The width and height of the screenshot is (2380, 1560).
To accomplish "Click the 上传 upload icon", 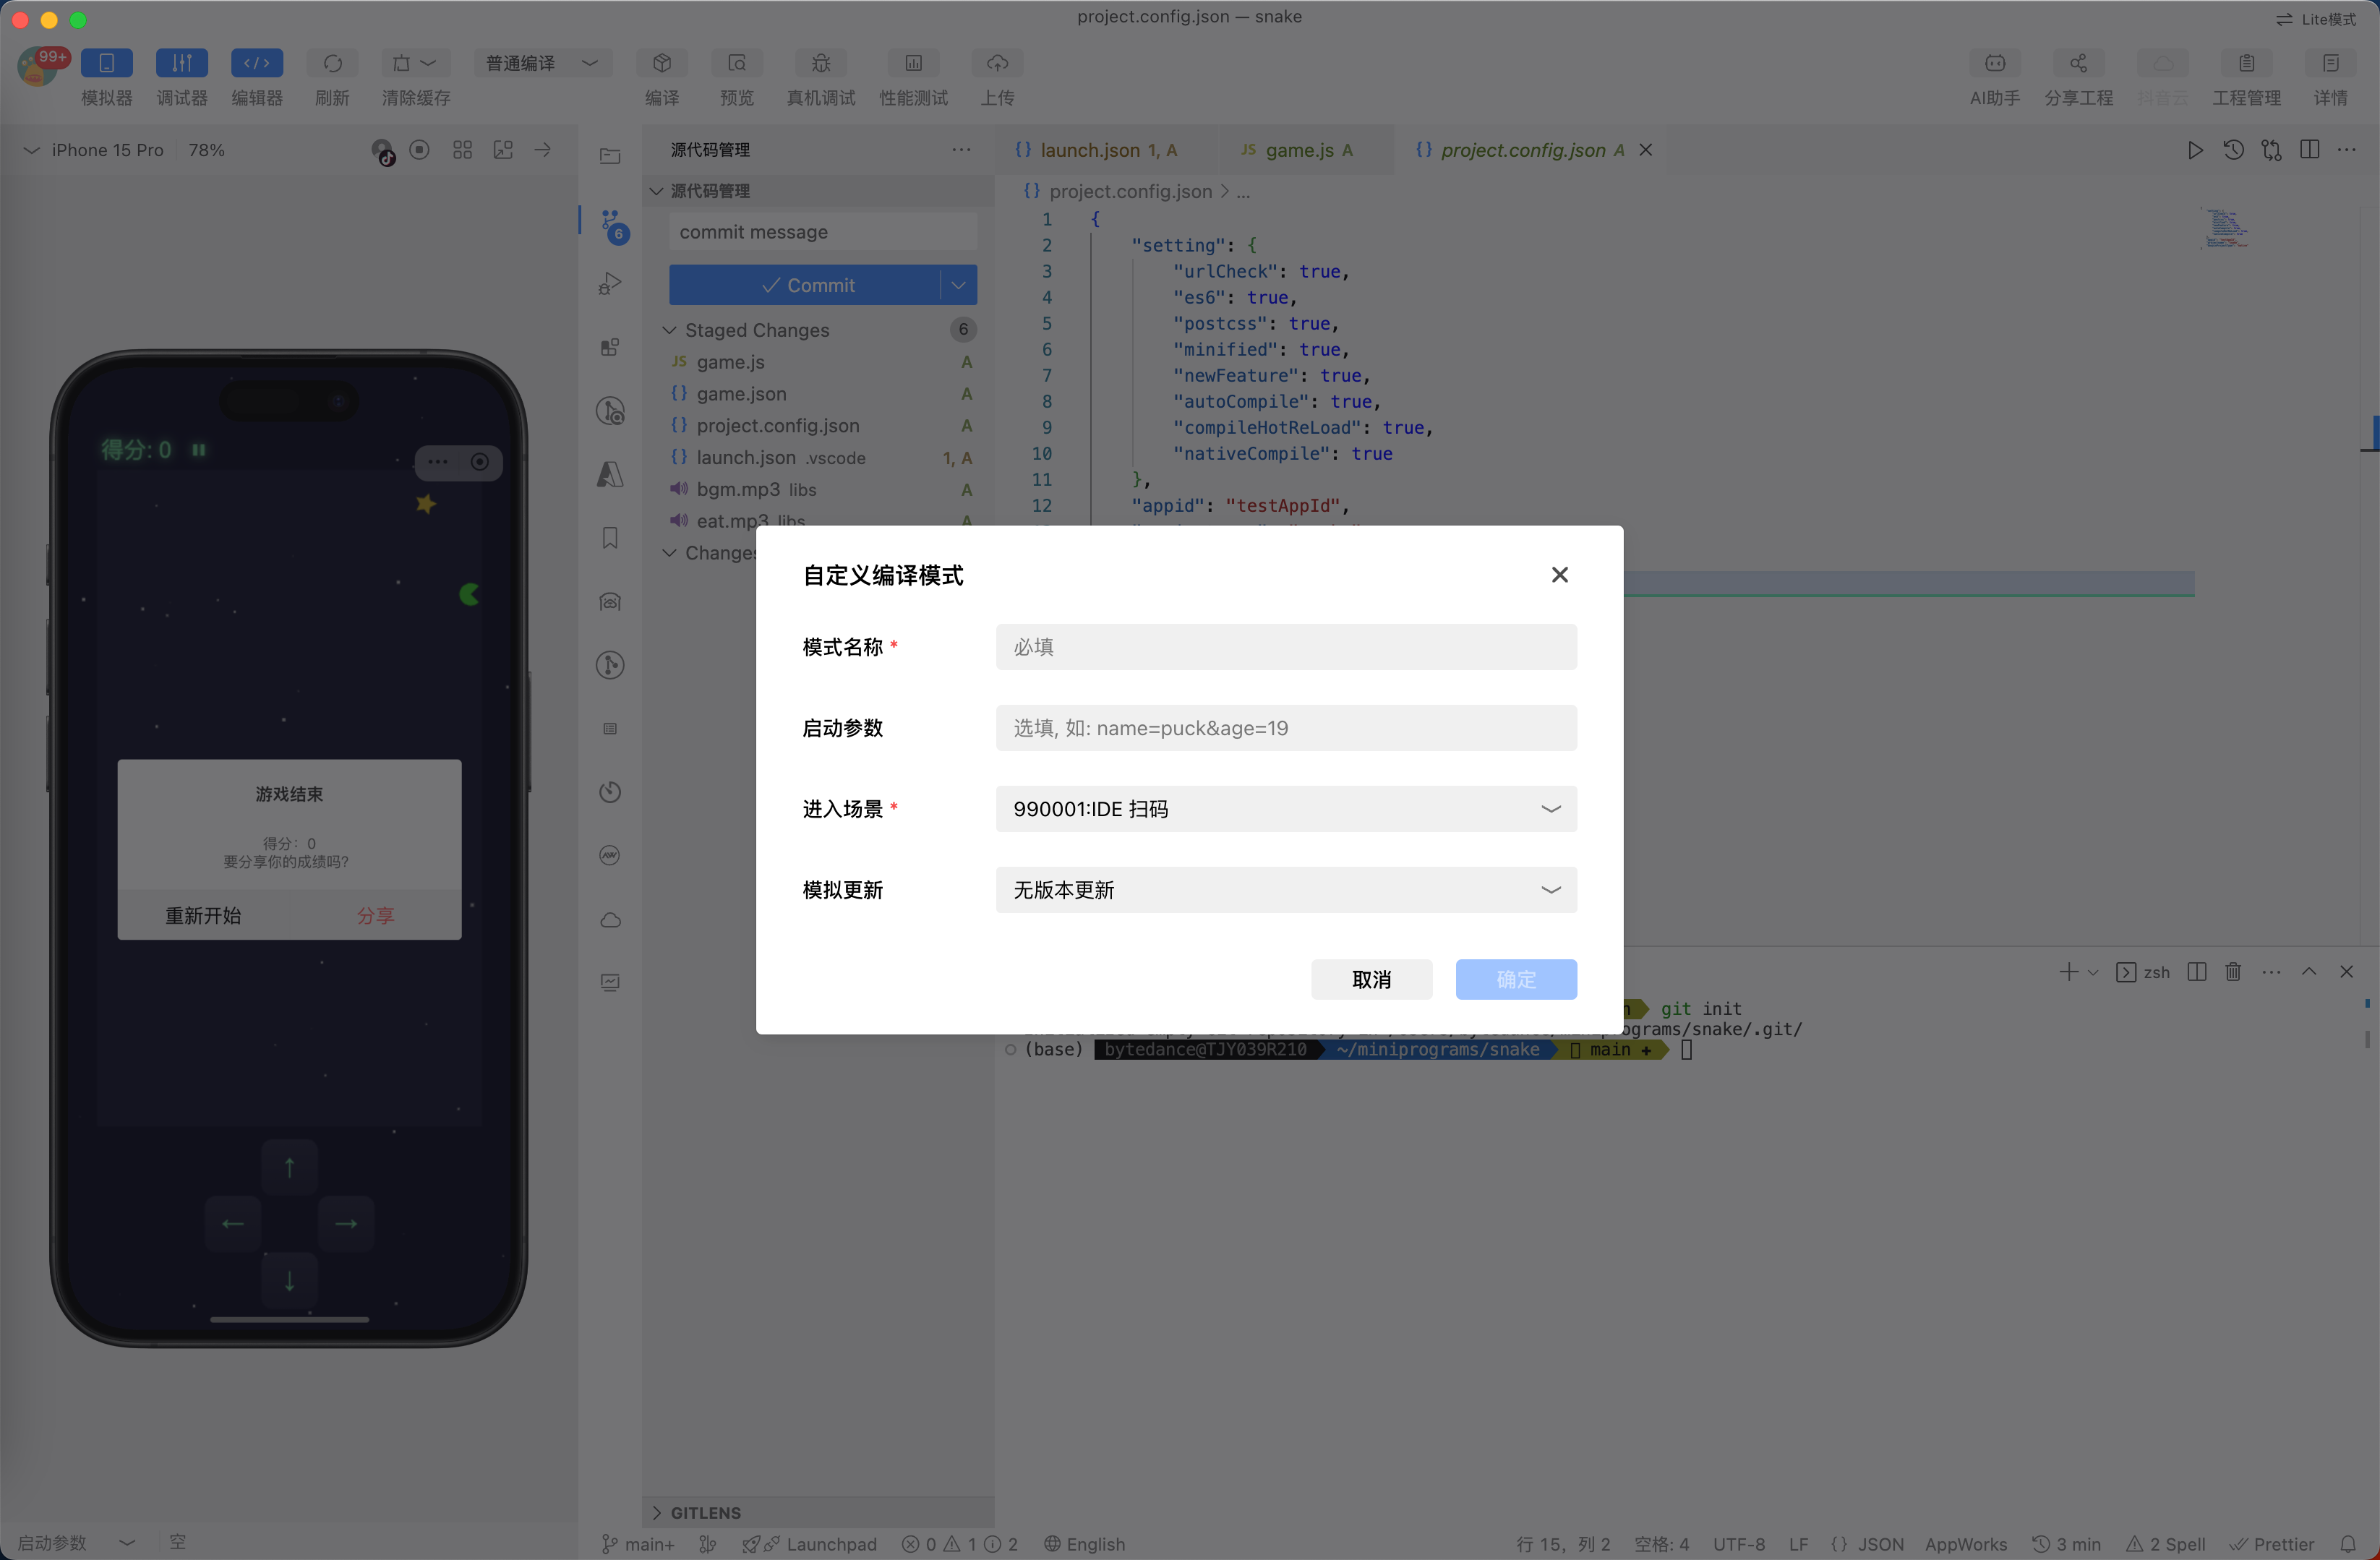I will click(997, 63).
